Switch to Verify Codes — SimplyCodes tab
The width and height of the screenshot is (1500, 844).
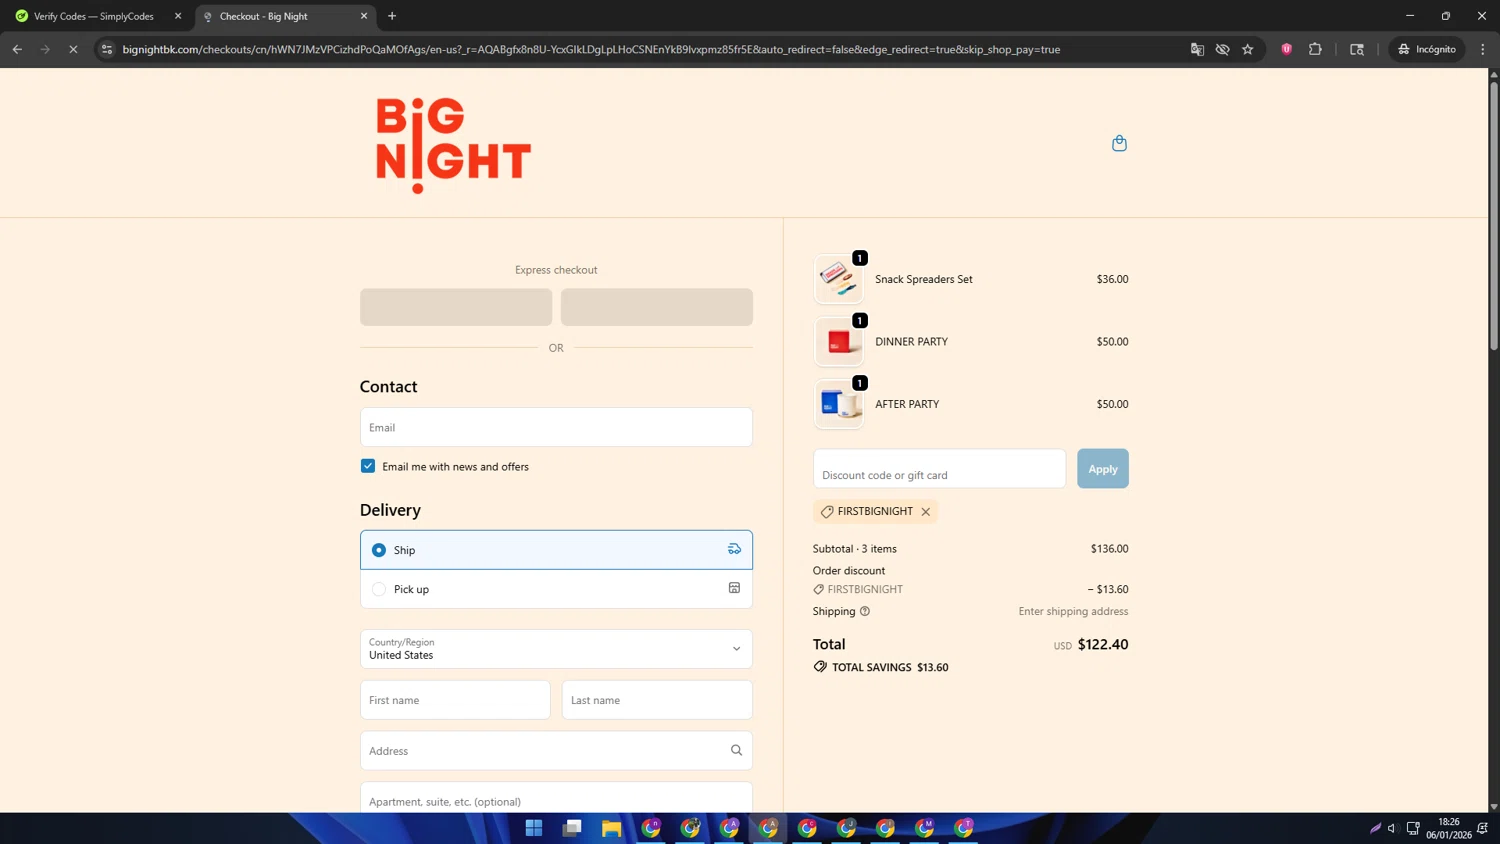pyautogui.click(x=94, y=16)
